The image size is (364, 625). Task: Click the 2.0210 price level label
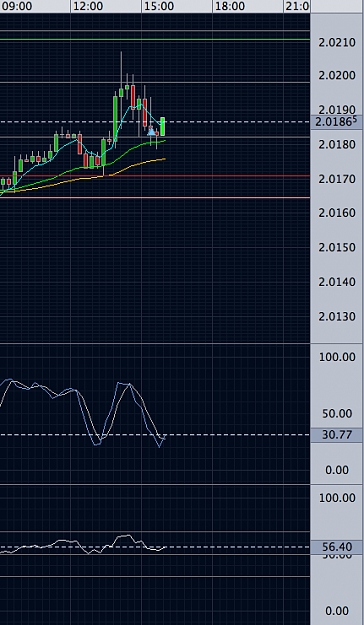pos(337,42)
